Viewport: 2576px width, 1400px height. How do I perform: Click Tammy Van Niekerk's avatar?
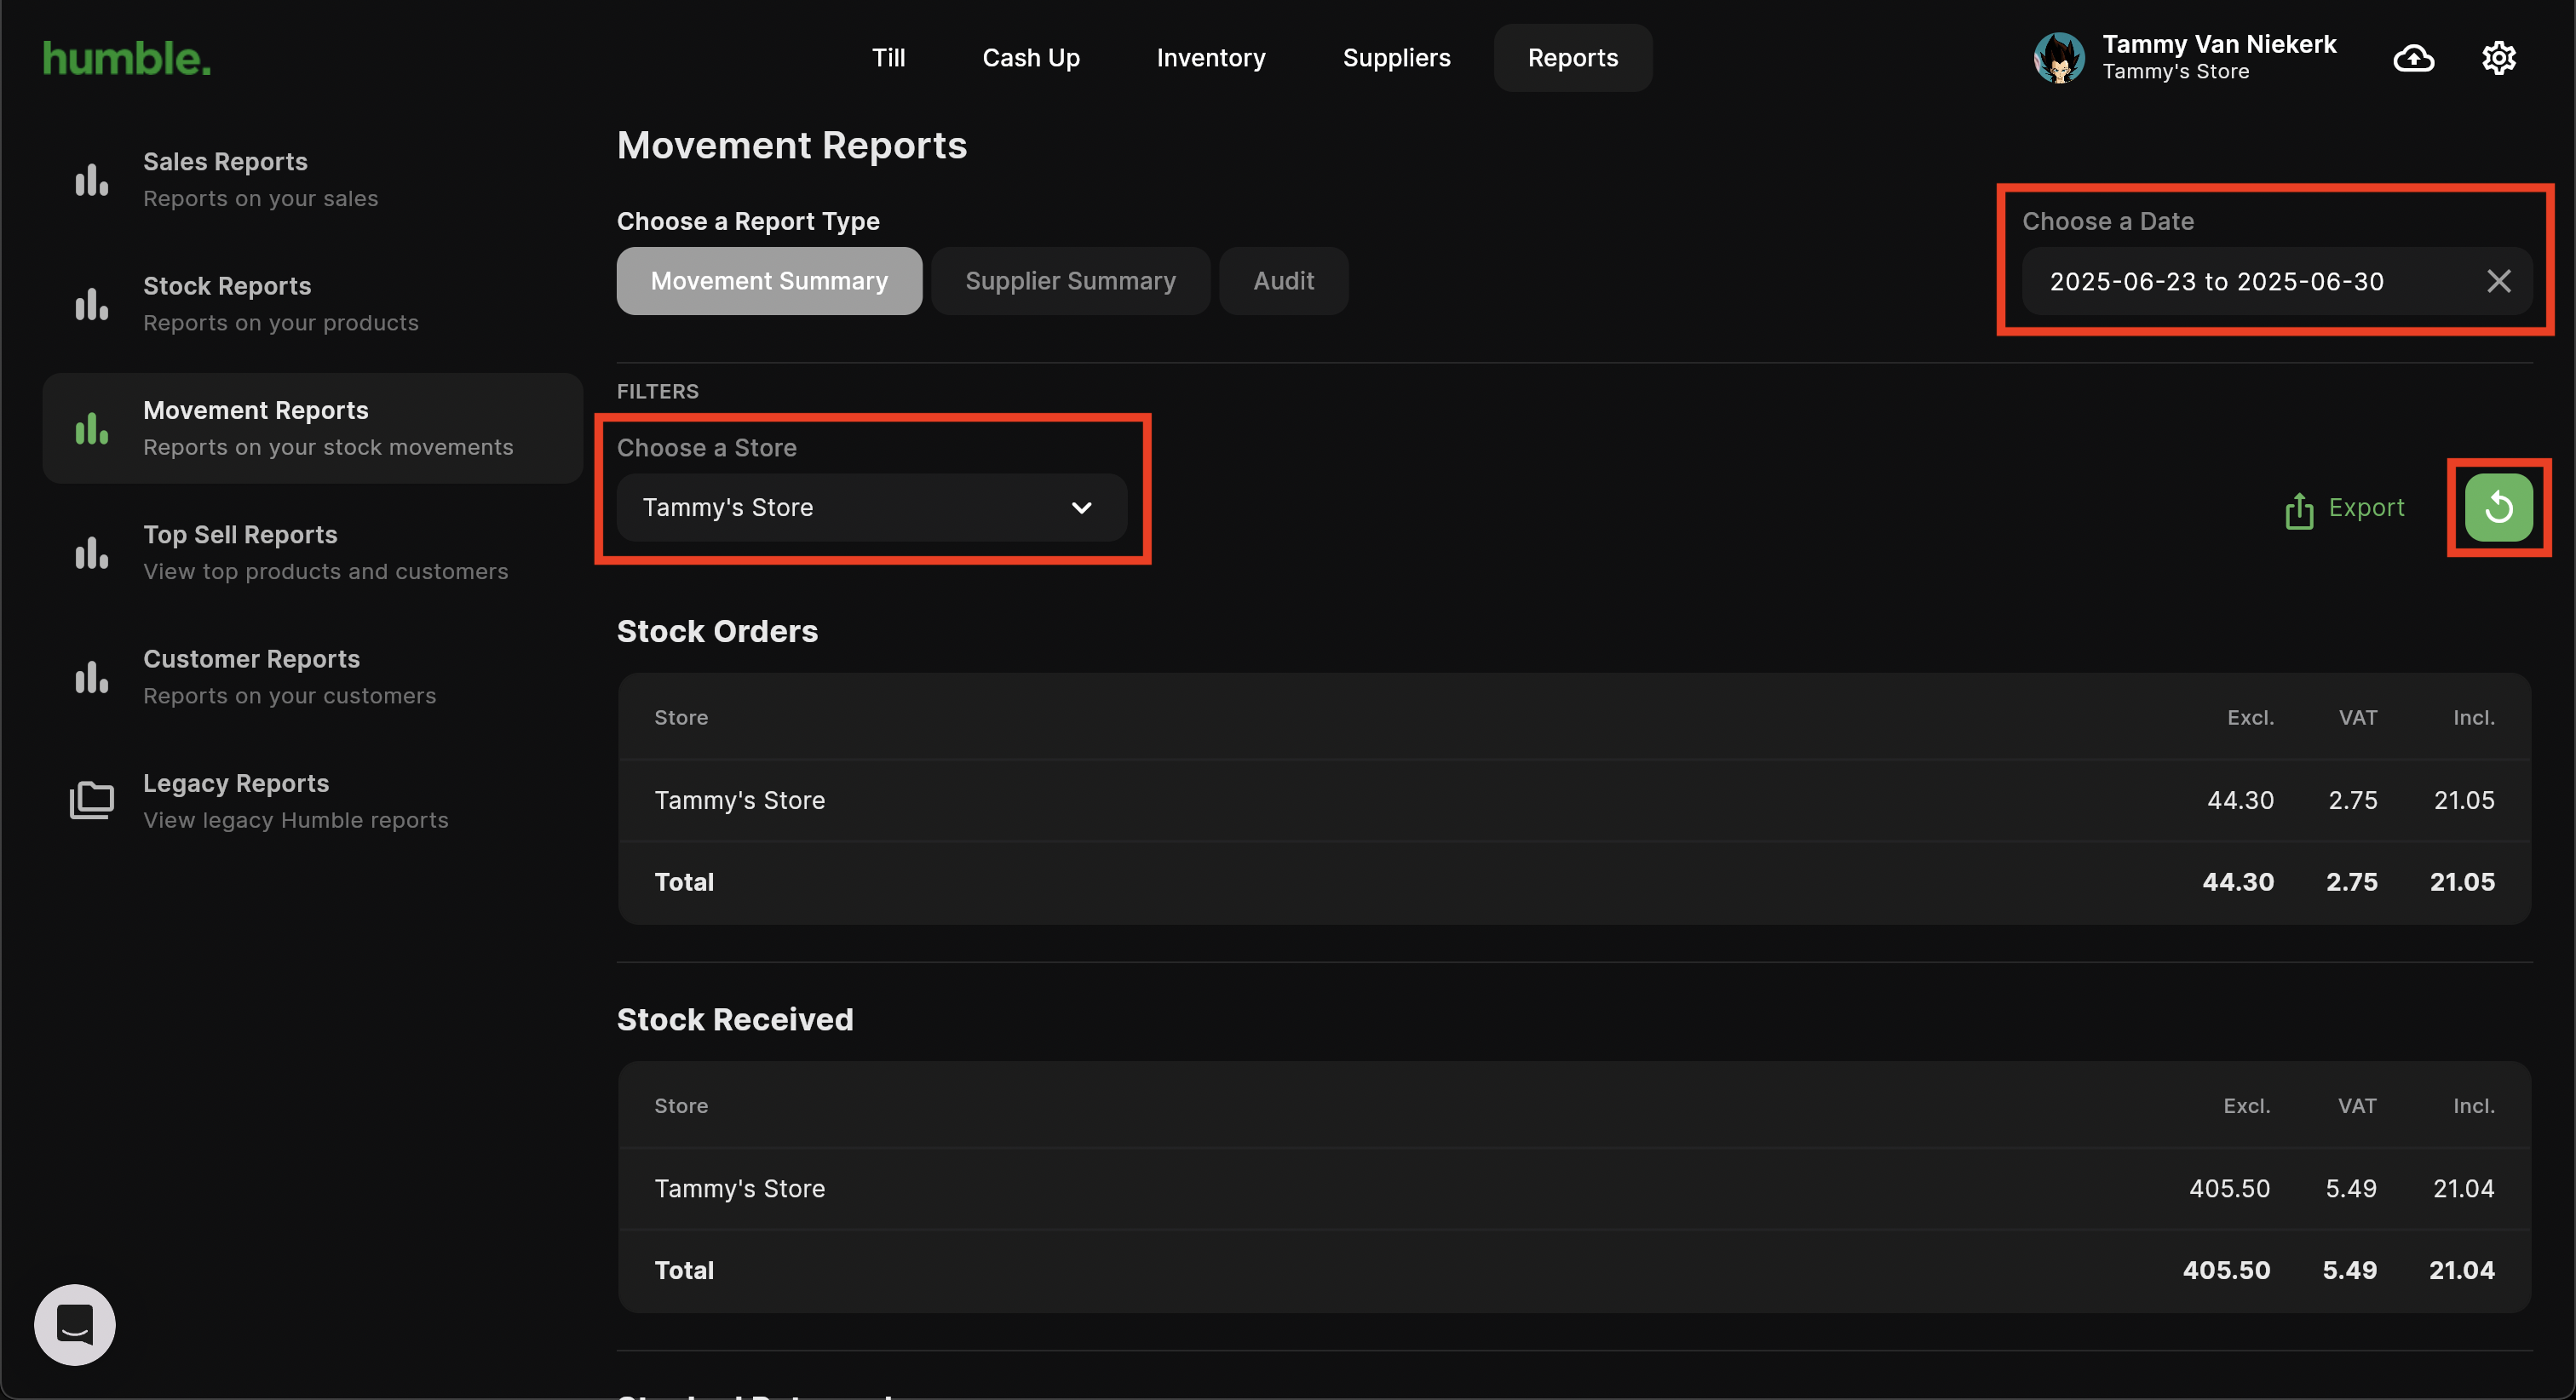[x=2059, y=58]
